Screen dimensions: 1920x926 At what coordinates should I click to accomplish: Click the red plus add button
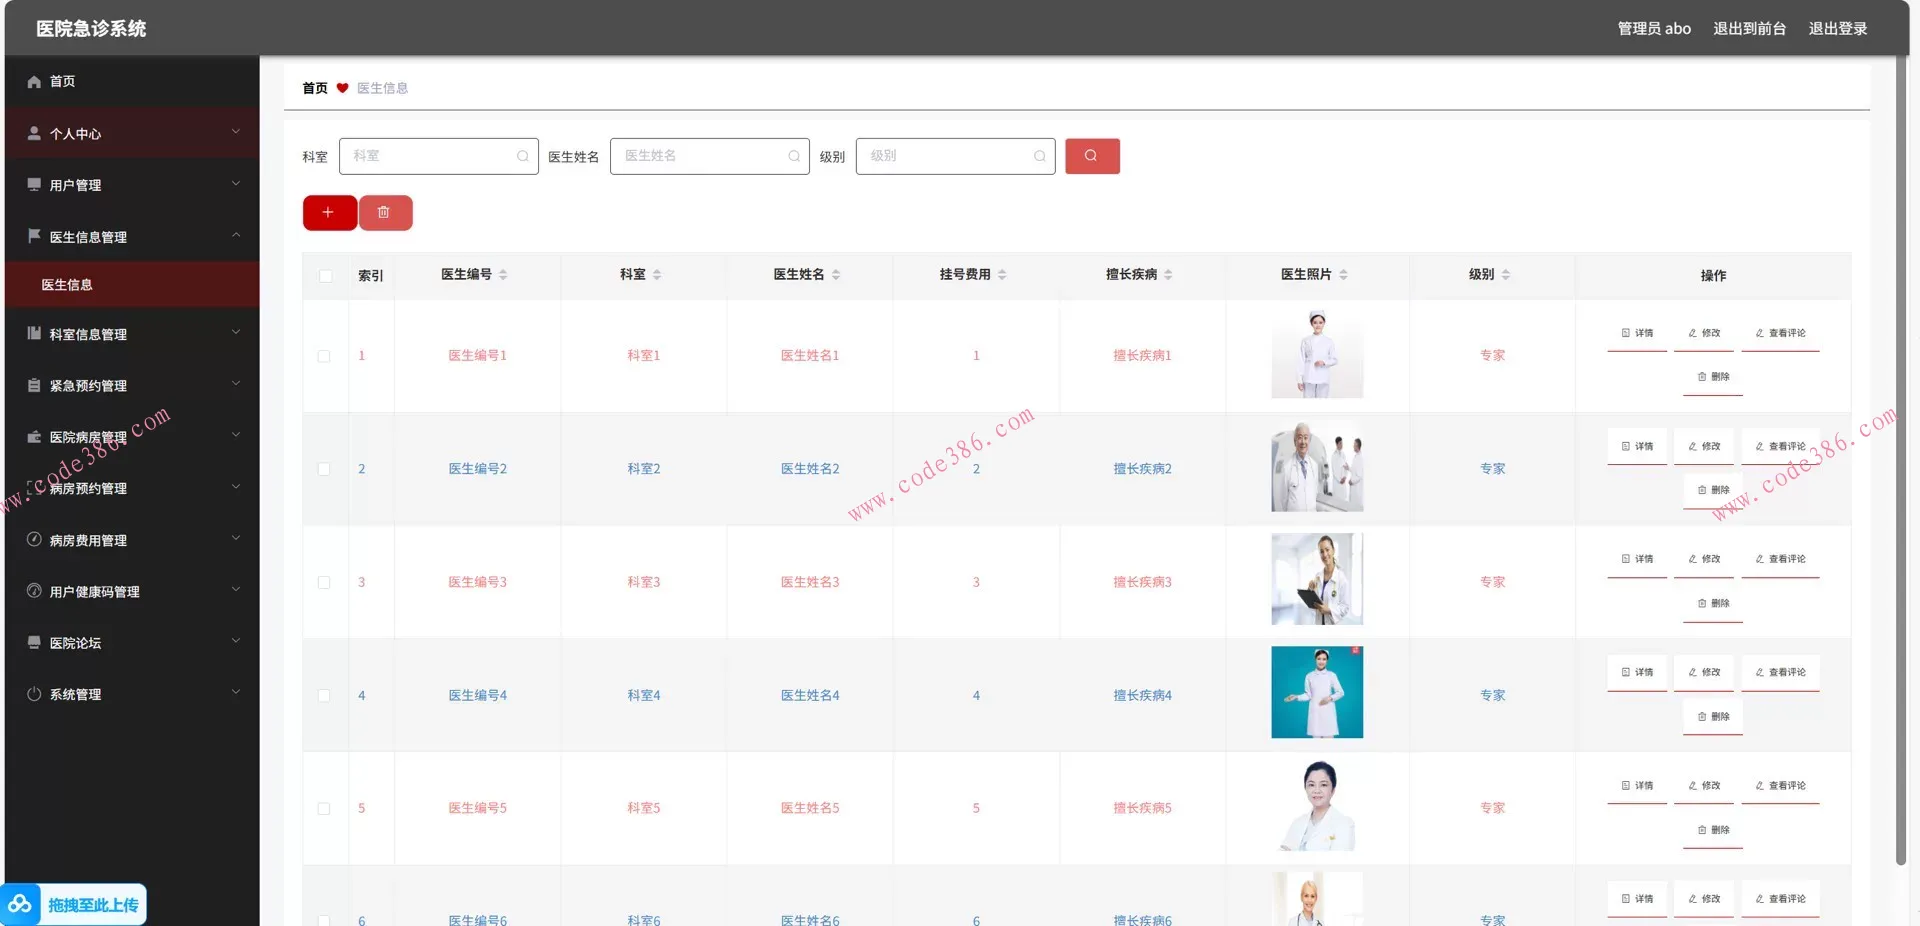(329, 213)
